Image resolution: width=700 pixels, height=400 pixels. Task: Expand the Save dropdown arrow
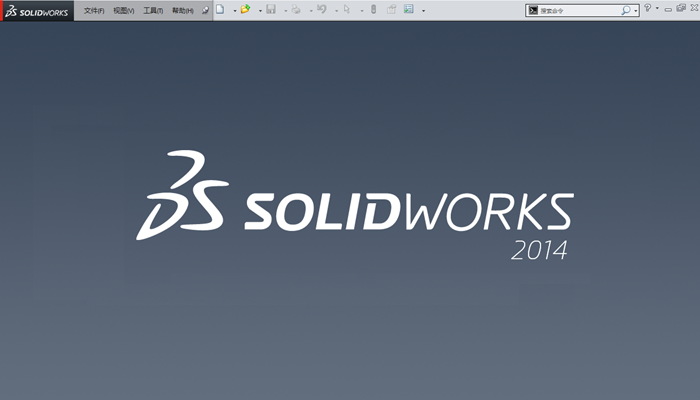pos(286,11)
